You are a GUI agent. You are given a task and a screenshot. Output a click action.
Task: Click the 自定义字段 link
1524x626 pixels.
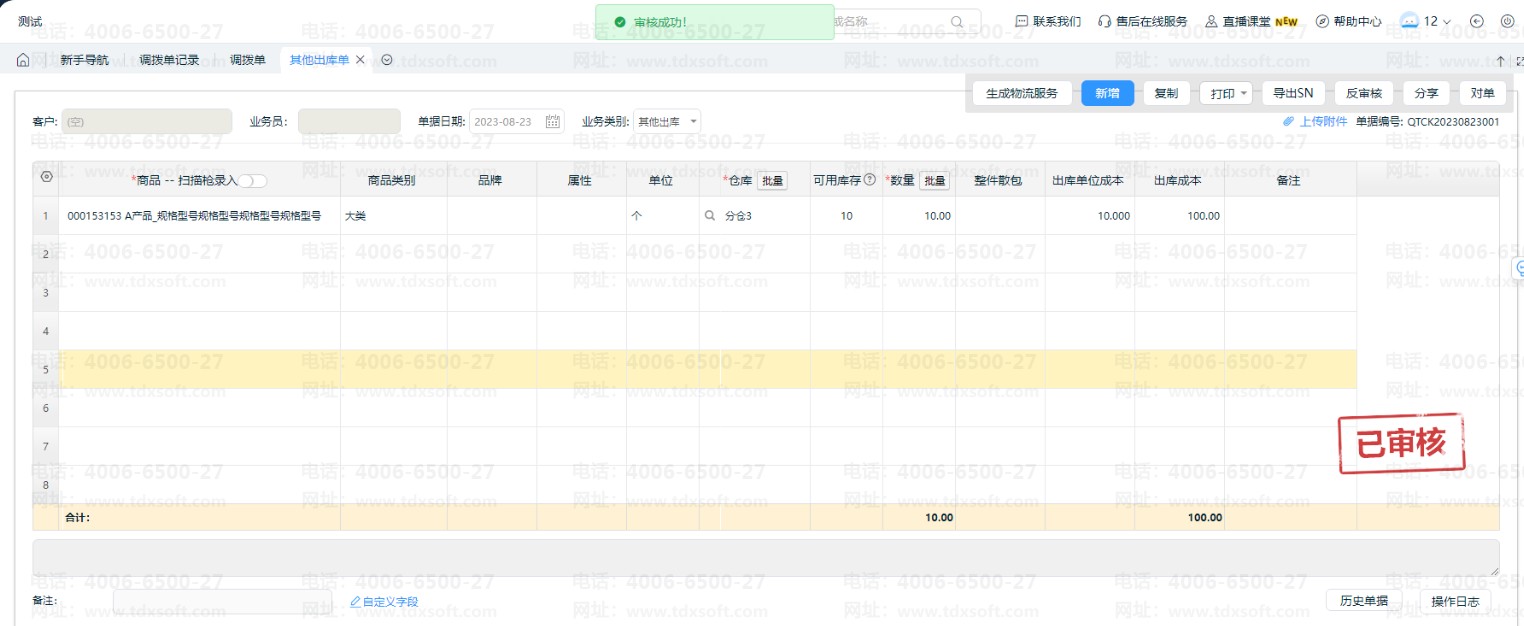tap(383, 602)
